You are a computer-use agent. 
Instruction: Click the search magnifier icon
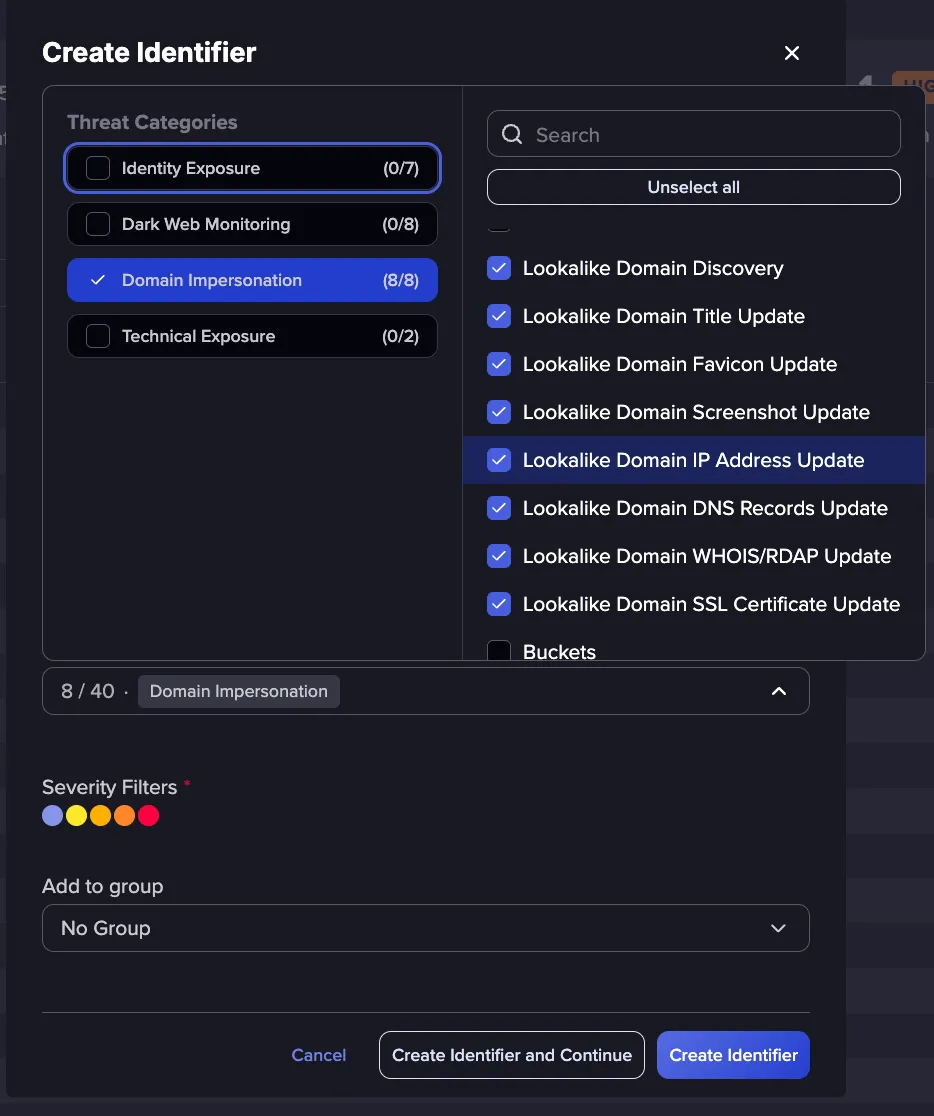[x=512, y=134]
